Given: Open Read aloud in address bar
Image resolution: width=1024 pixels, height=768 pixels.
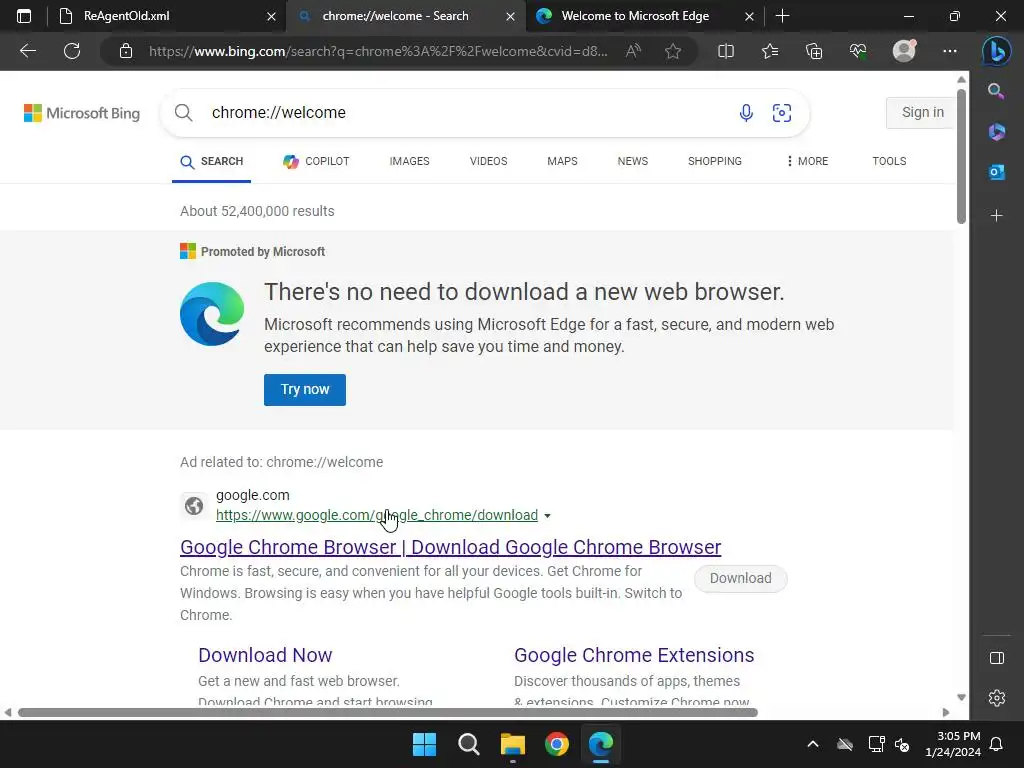Looking at the screenshot, I should pyautogui.click(x=633, y=51).
